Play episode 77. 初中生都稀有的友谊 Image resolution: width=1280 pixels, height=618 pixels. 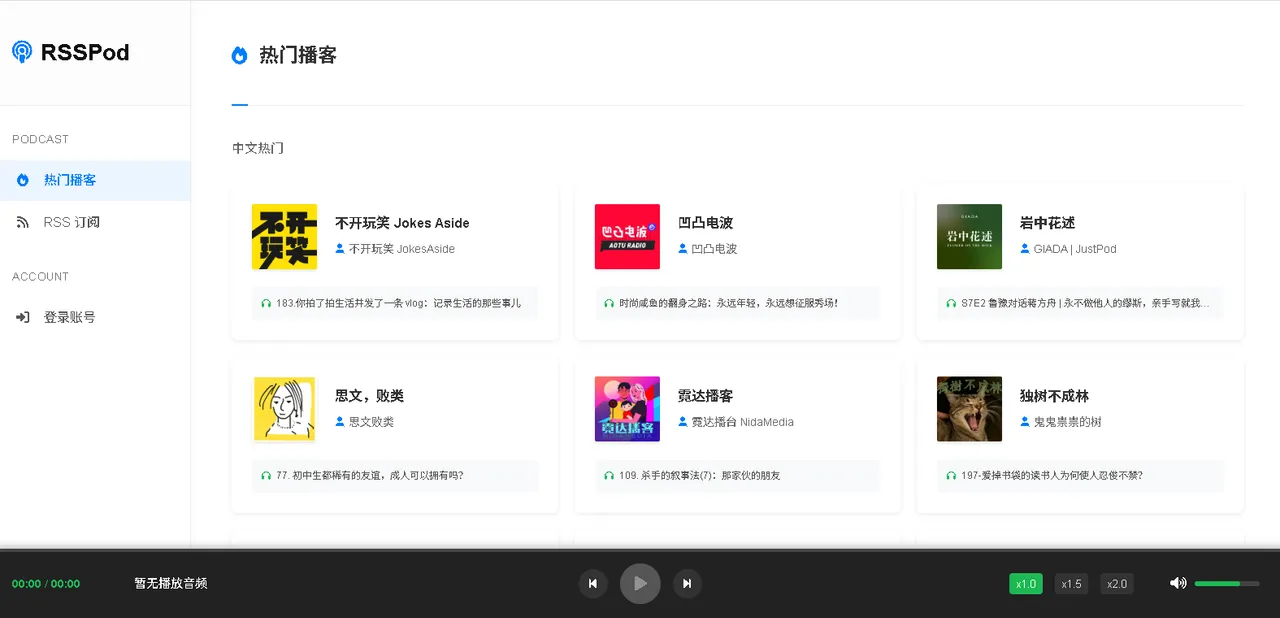(x=395, y=476)
